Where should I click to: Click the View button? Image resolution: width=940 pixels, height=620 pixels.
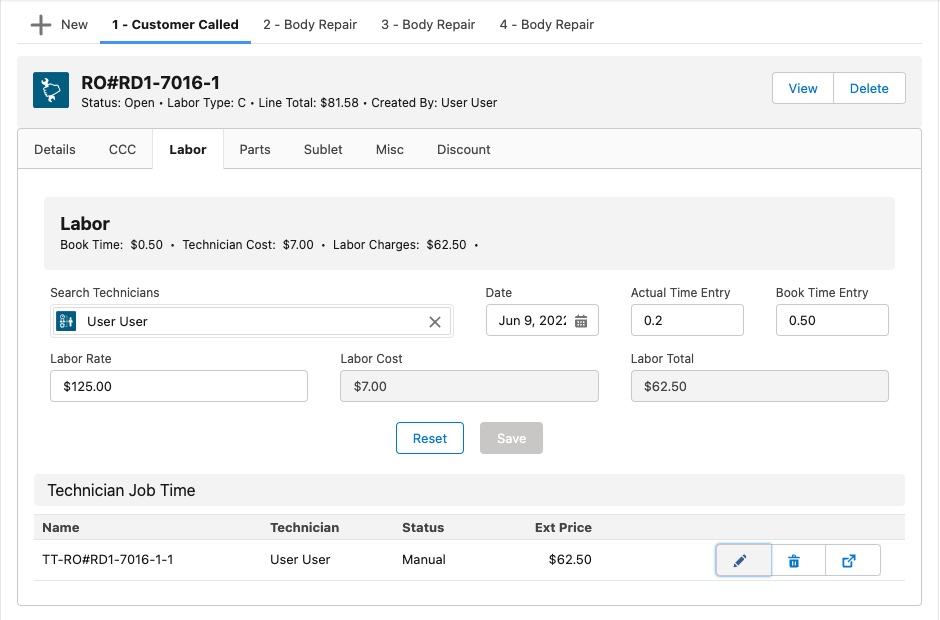[803, 88]
